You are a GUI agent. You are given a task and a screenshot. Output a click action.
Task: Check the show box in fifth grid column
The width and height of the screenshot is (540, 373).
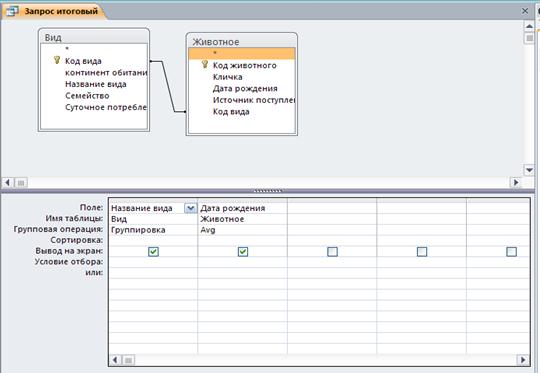[511, 251]
